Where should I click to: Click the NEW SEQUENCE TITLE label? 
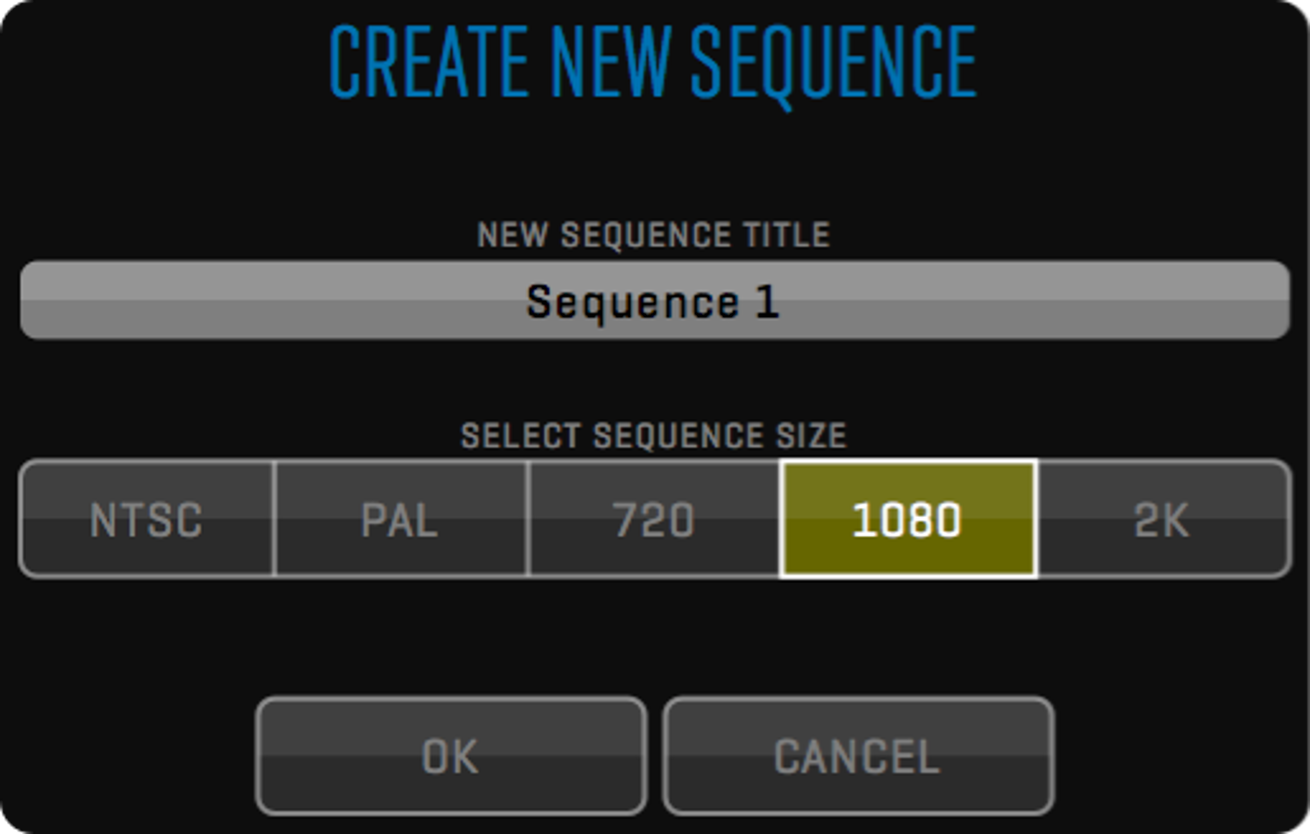pyautogui.click(x=654, y=235)
